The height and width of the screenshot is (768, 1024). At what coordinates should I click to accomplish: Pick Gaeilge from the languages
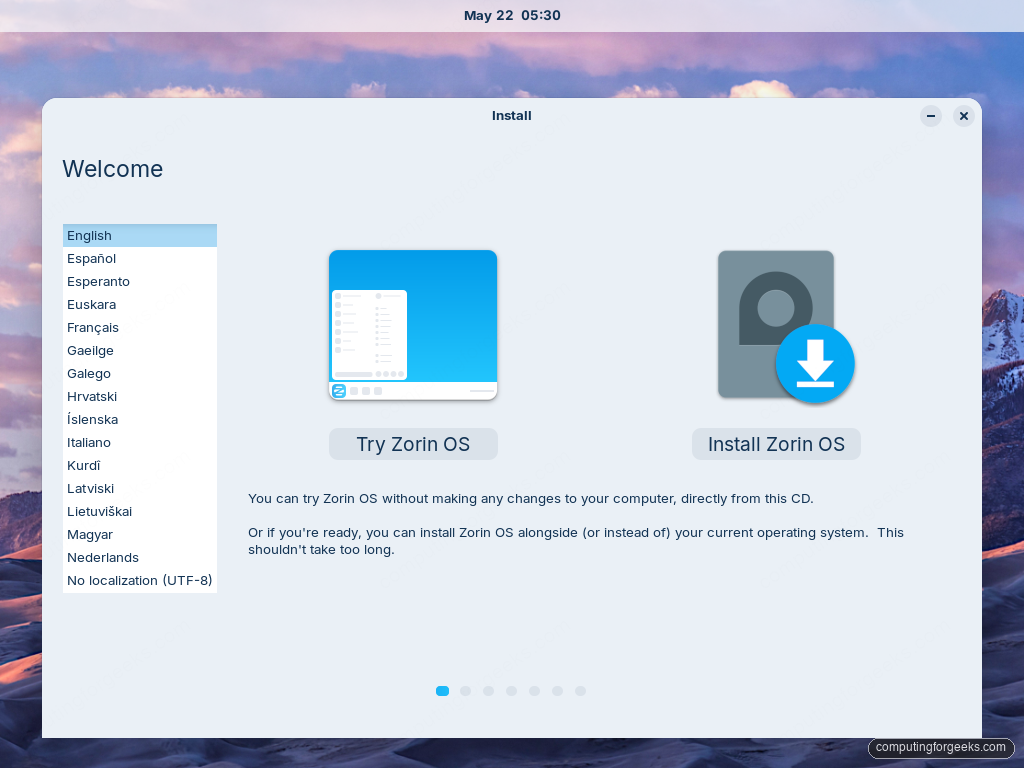(x=140, y=351)
